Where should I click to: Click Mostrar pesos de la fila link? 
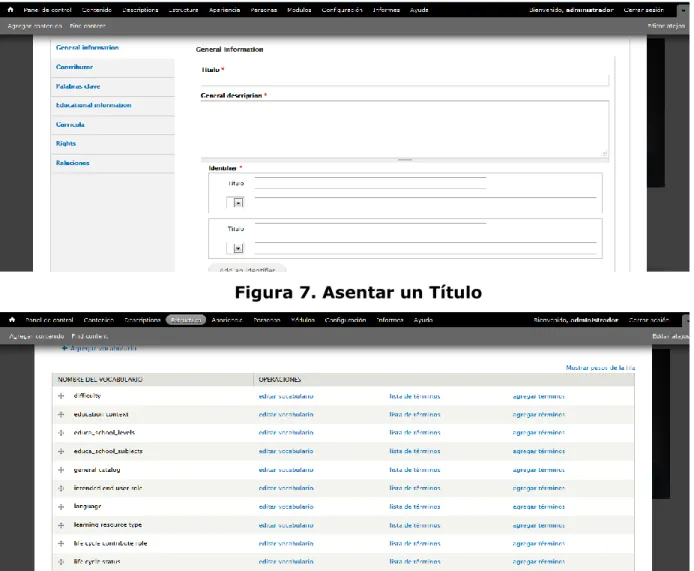pyautogui.click(x=601, y=367)
